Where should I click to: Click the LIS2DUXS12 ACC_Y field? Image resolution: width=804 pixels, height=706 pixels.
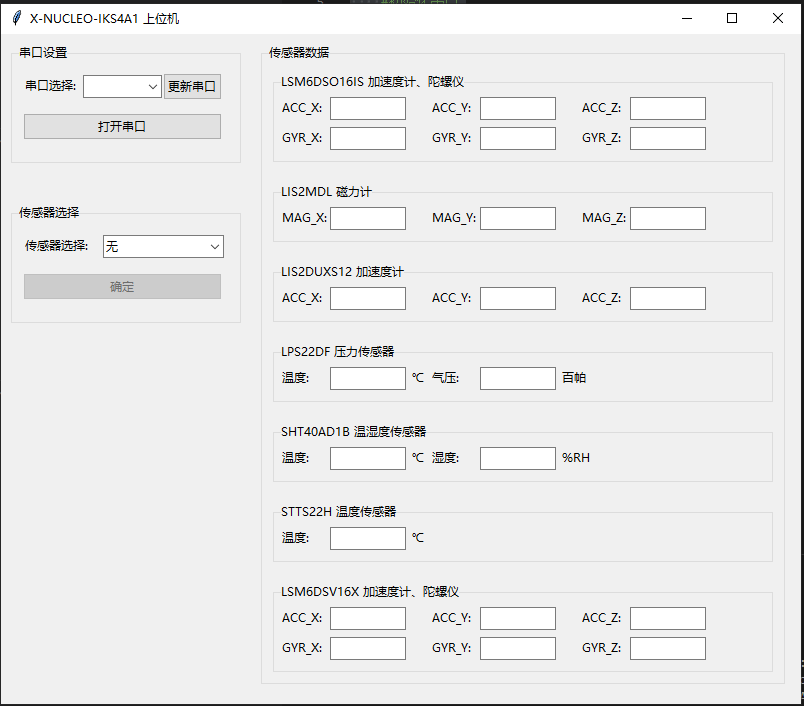pyautogui.click(x=517, y=299)
